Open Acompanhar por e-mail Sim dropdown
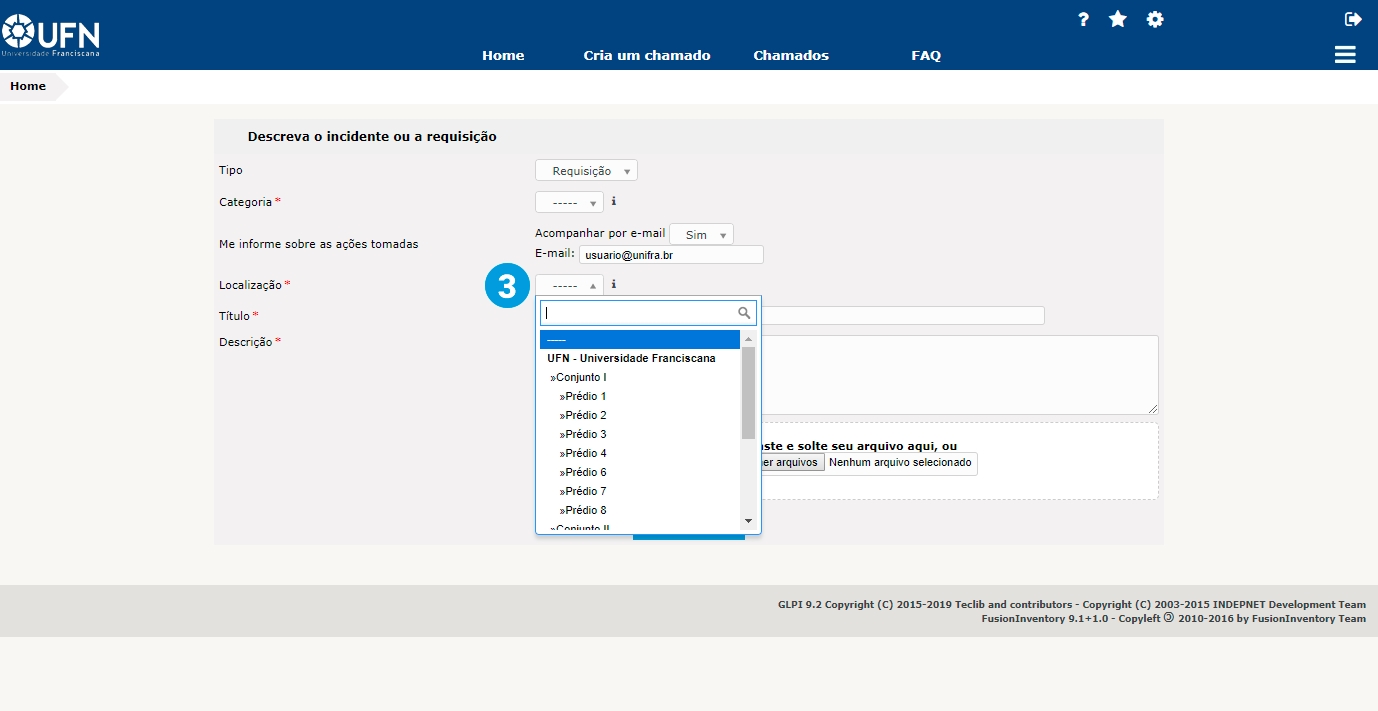1378x711 pixels. (701, 234)
